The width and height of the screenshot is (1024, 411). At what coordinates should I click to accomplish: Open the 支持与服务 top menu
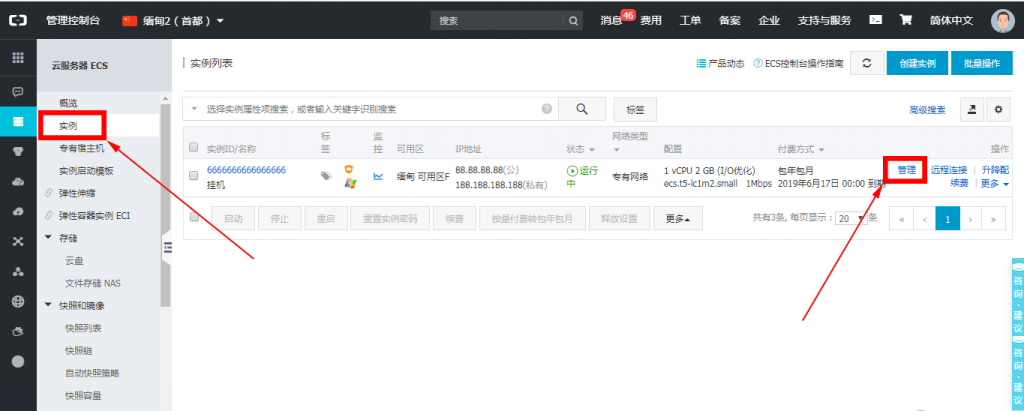[824, 20]
